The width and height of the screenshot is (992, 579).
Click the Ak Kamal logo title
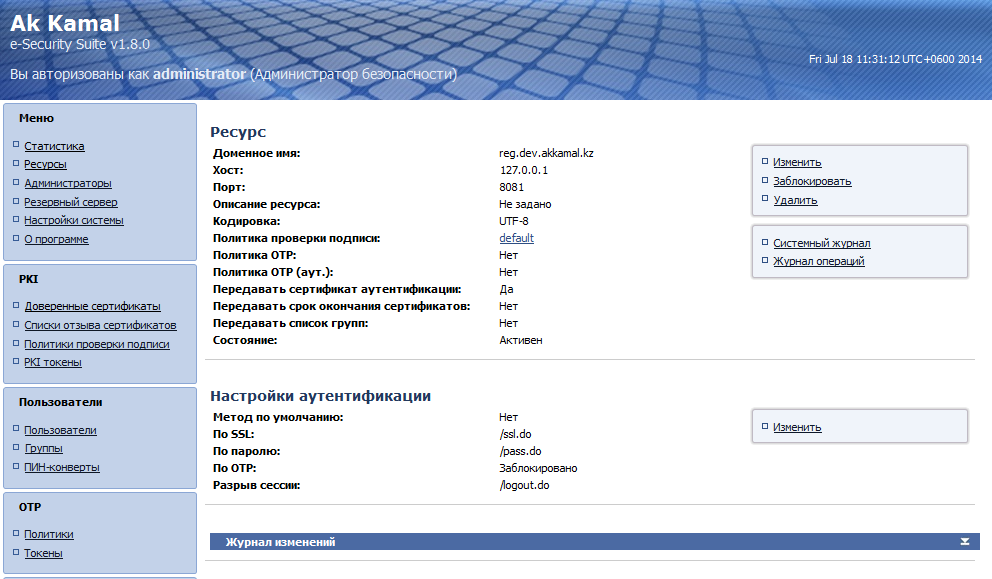click(x=65, y=23)
